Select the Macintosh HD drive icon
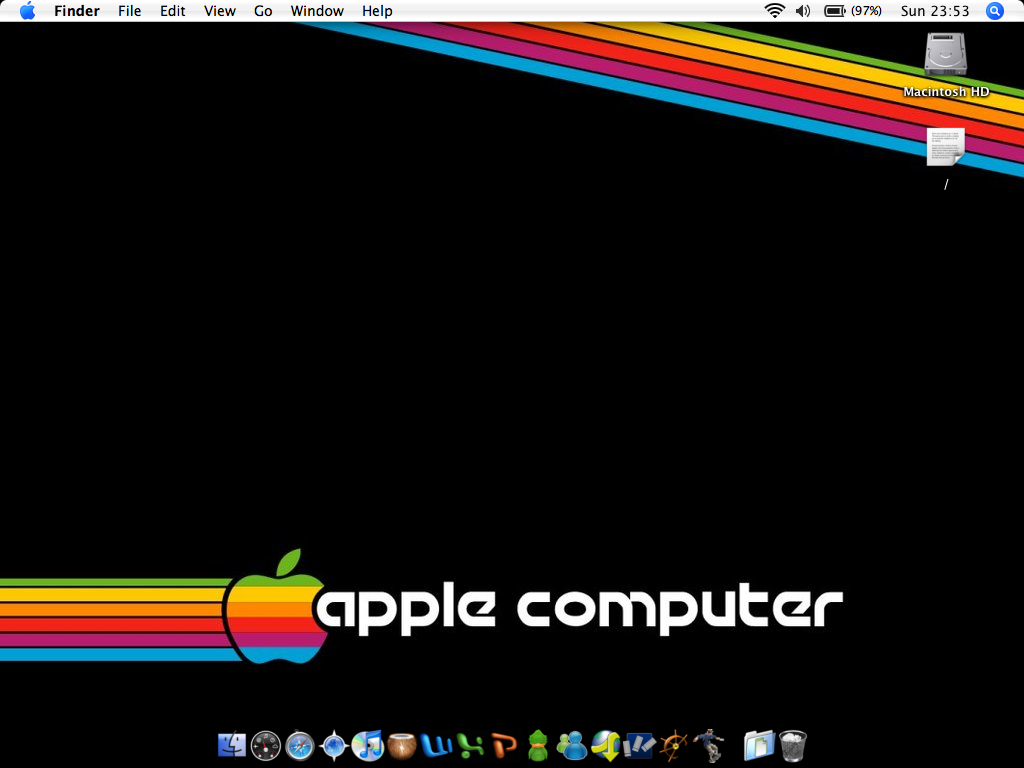 click(x=945, y=54)
